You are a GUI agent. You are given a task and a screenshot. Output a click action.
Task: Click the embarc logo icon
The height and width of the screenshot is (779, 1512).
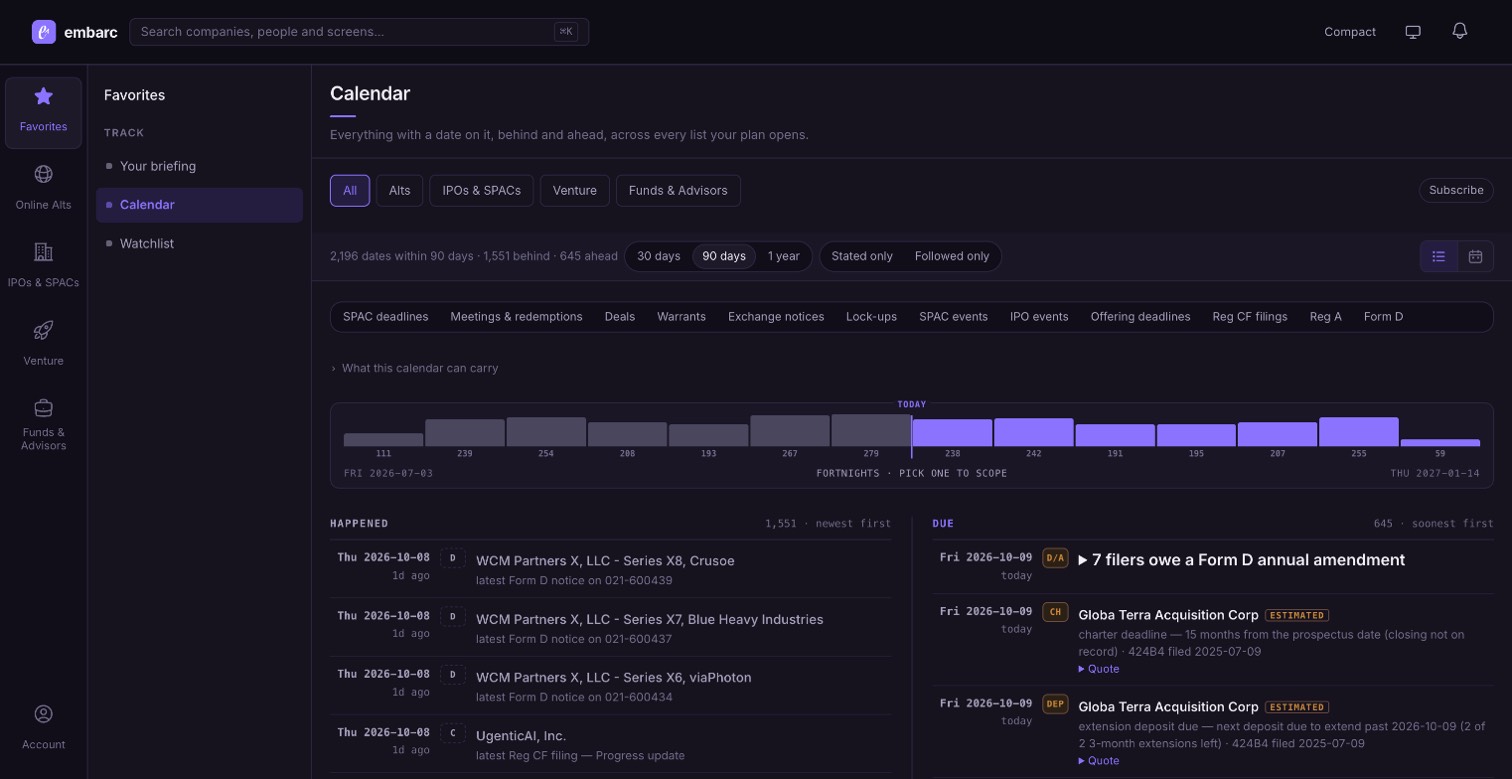44,32
